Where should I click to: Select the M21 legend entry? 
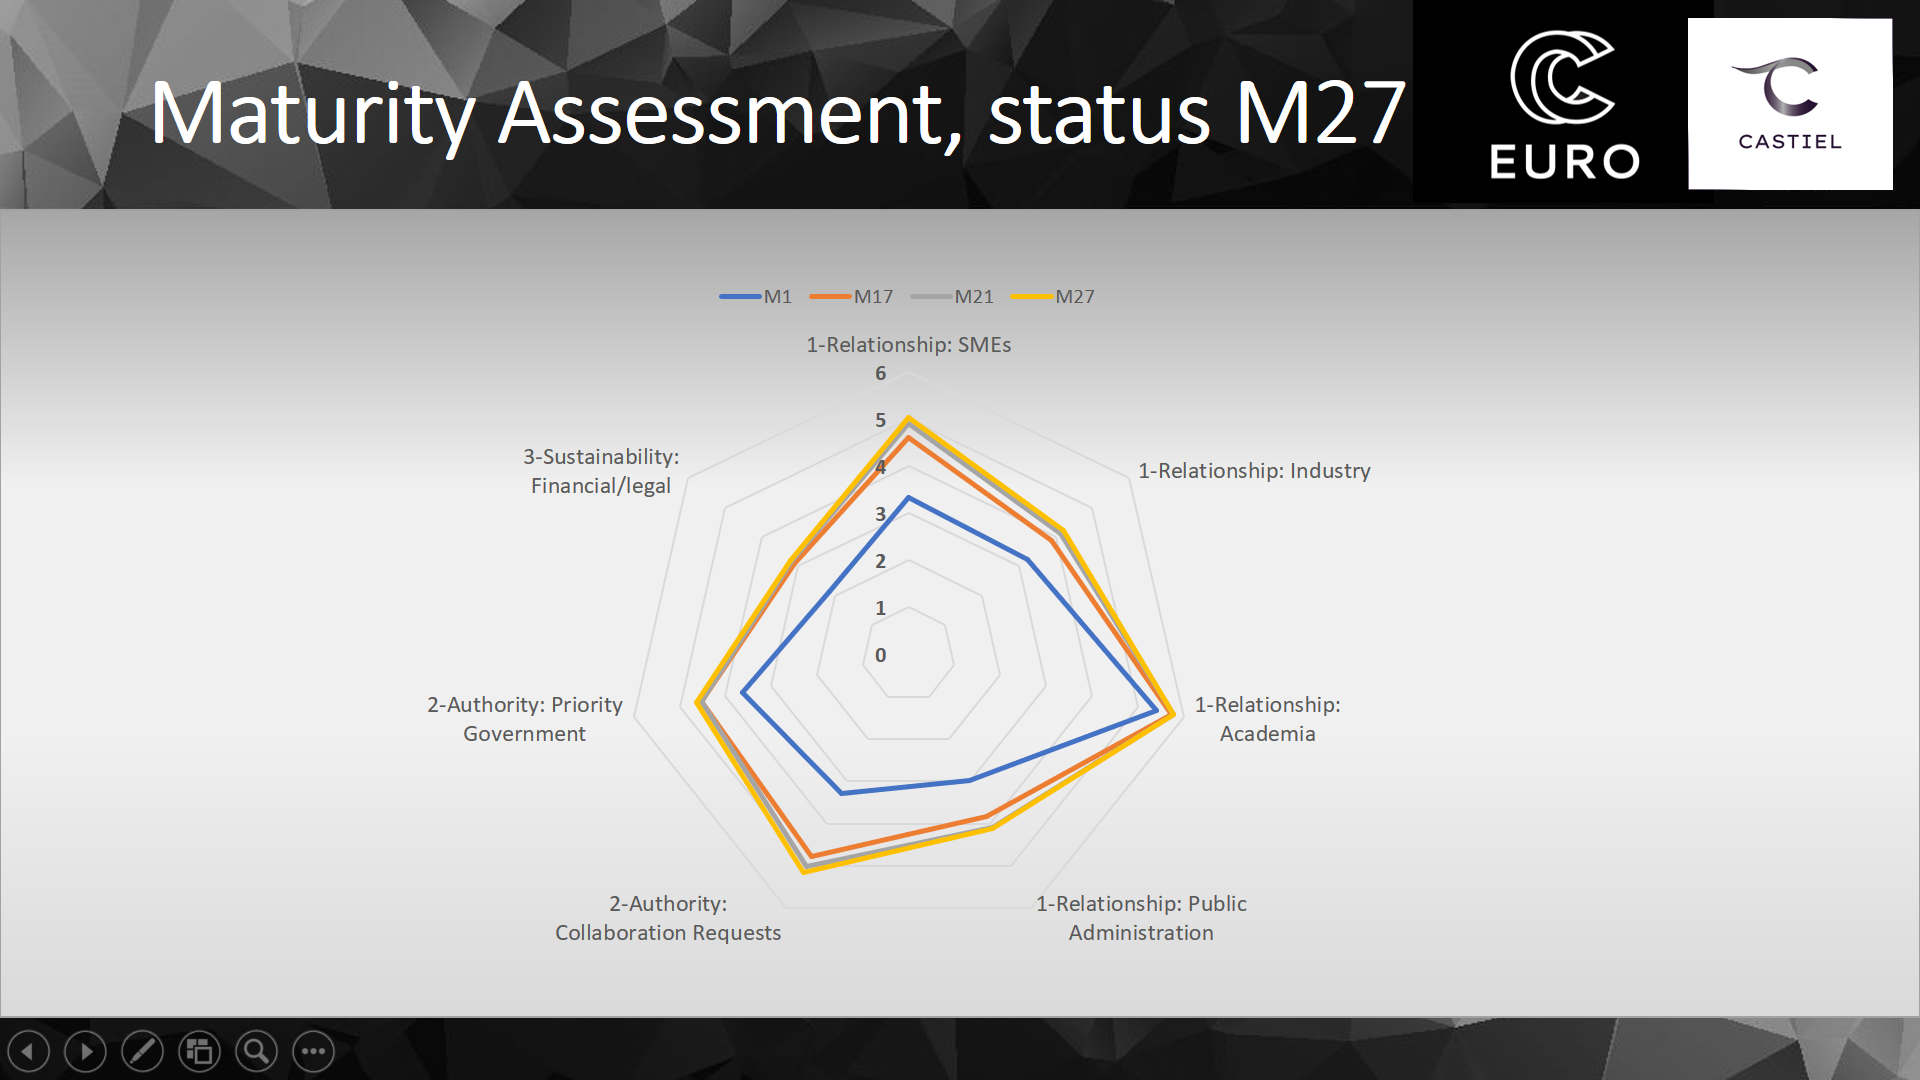click(x=952, y=297)
